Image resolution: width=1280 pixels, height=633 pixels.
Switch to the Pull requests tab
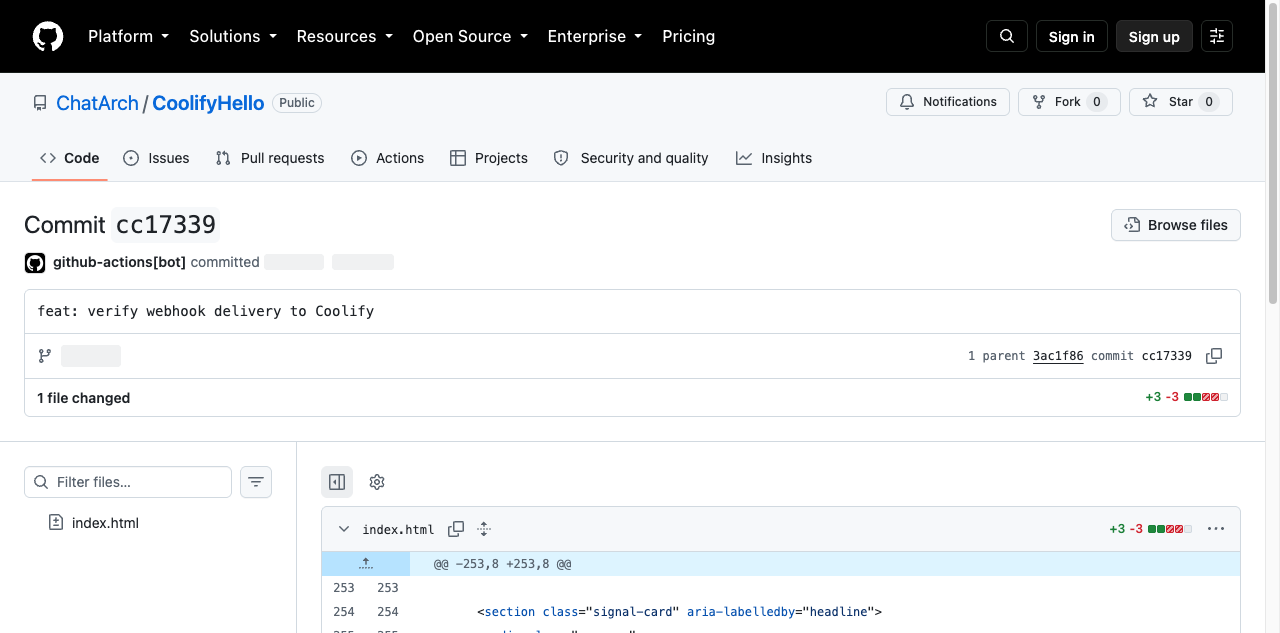[270, 158]
